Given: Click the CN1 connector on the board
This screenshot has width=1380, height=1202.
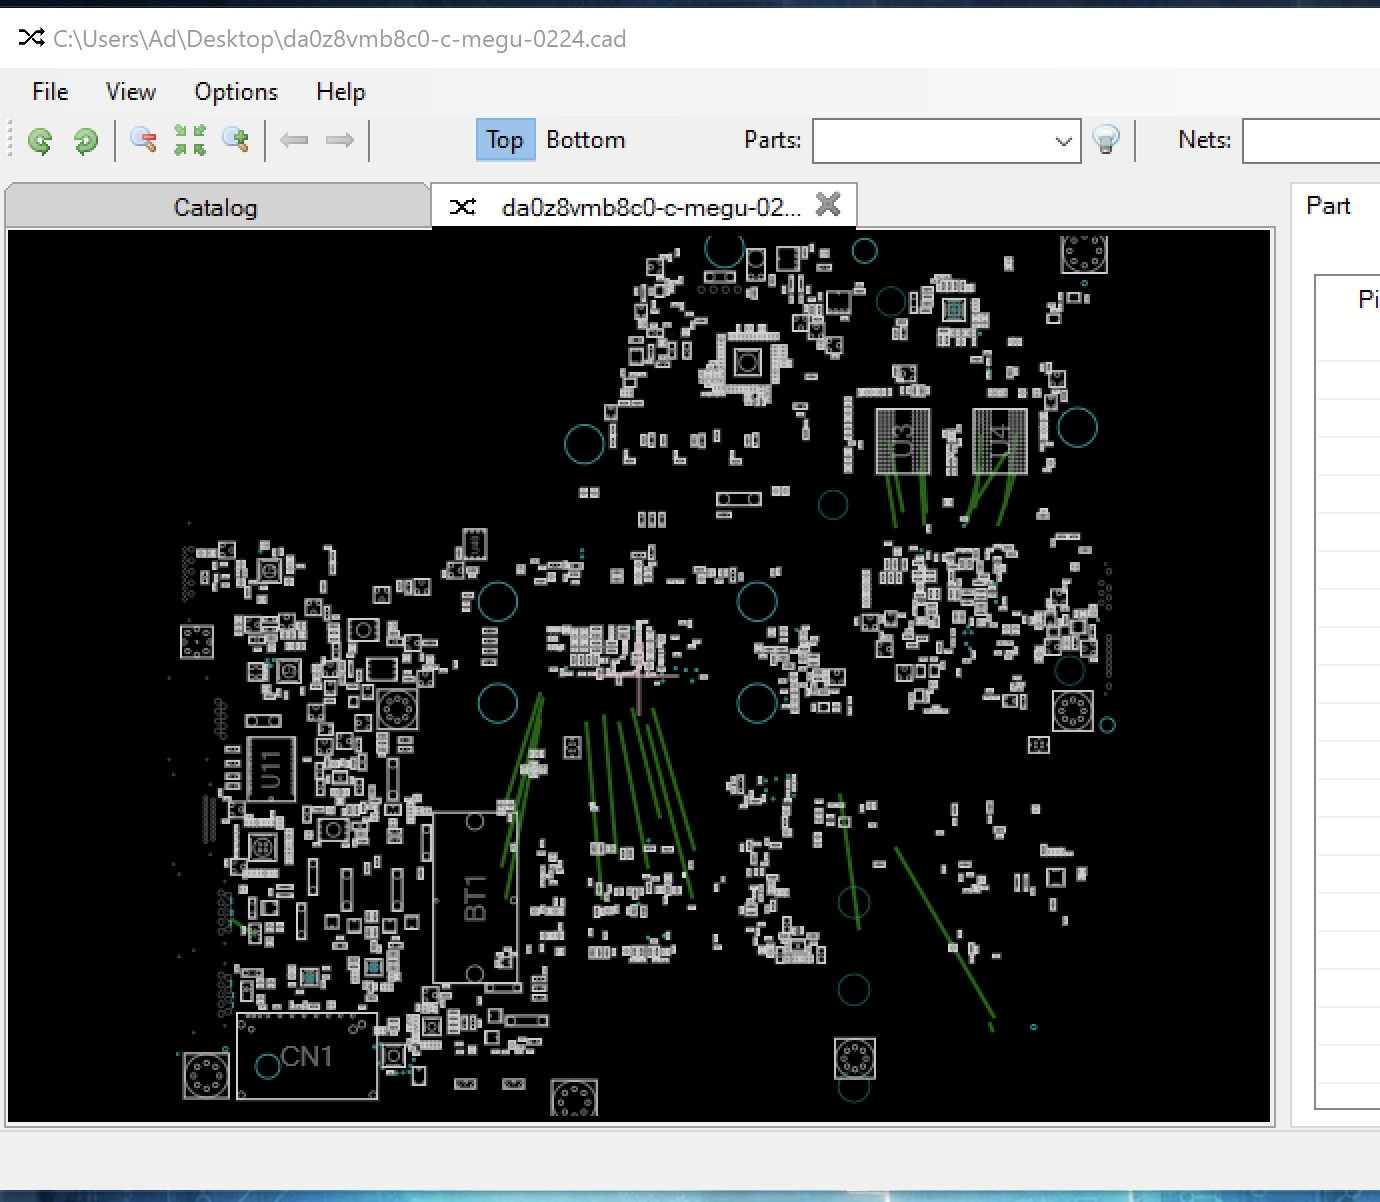Looking at the screenshot, I should (x=306, y=1056).
